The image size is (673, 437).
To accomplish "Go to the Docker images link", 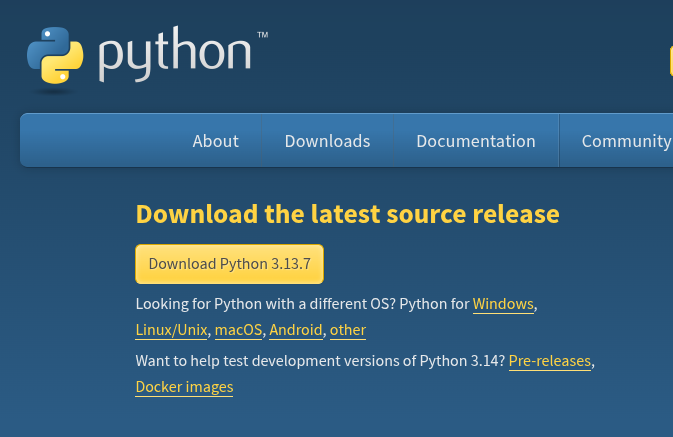I will click(x=184, y=387).
